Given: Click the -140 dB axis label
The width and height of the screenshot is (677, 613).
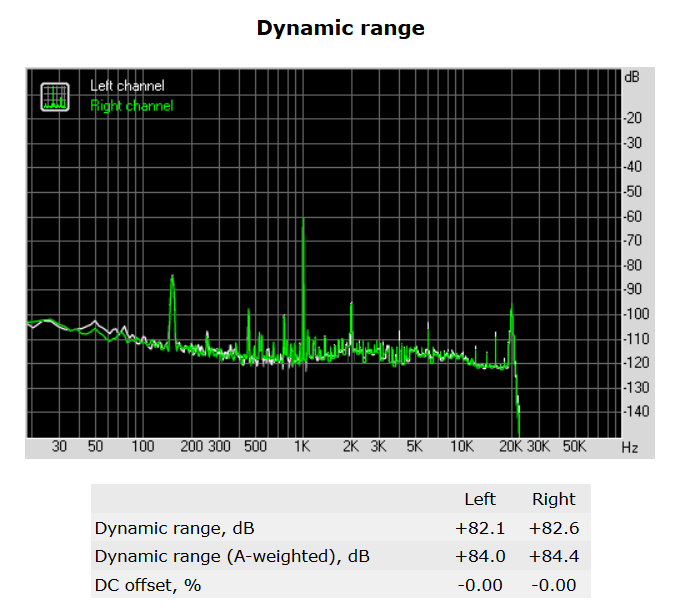Looking at the screenshot, I should [636, 411].
